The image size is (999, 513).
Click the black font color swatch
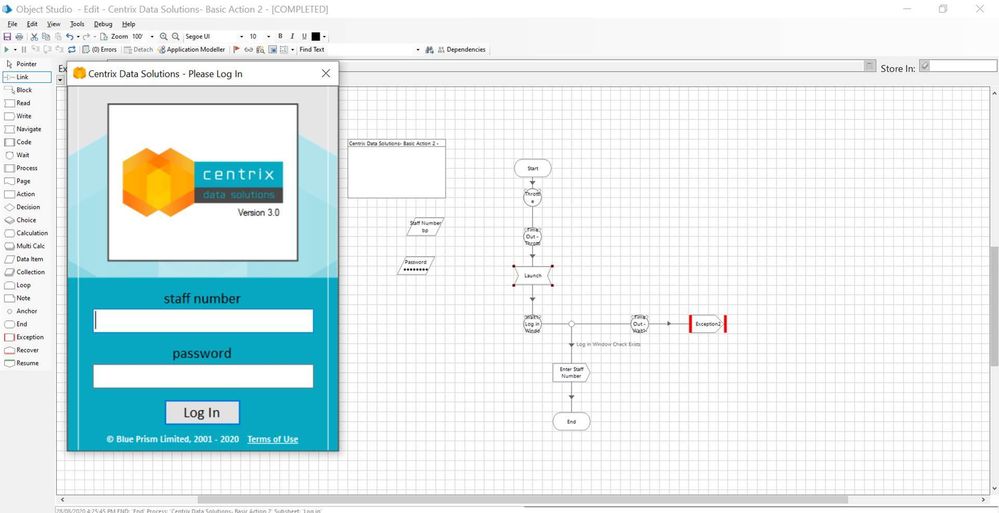(316, 36)
